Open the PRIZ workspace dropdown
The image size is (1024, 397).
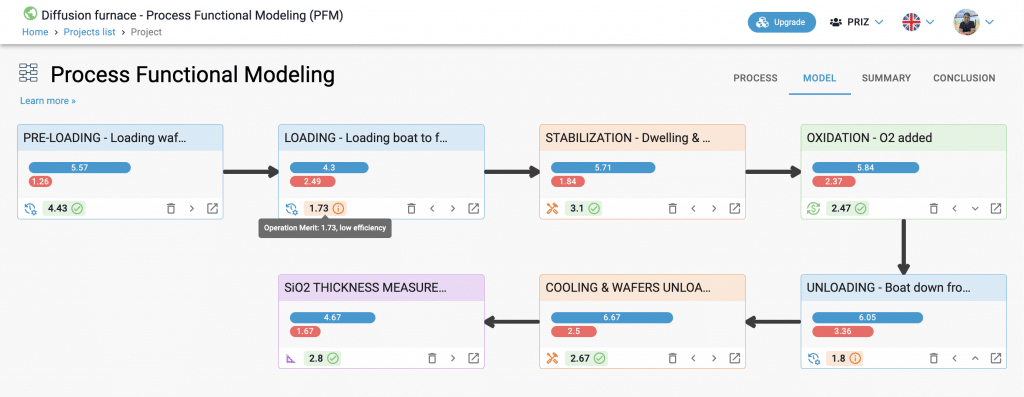[x=856, y=22]
